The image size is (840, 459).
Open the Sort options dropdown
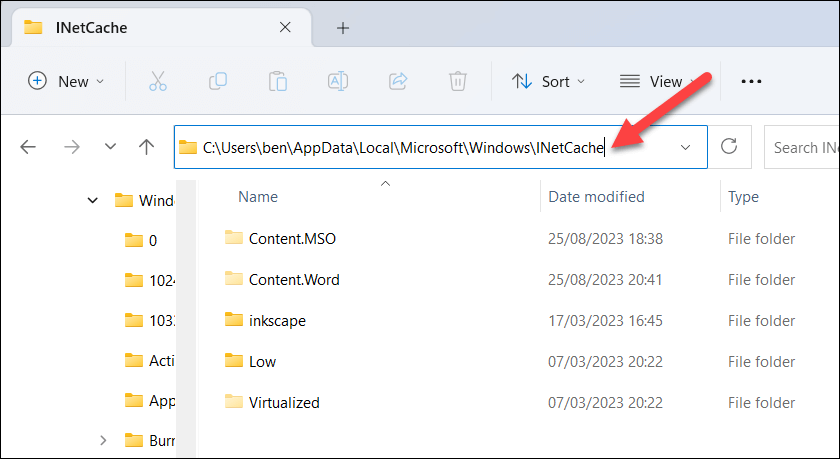coord(548,81)
